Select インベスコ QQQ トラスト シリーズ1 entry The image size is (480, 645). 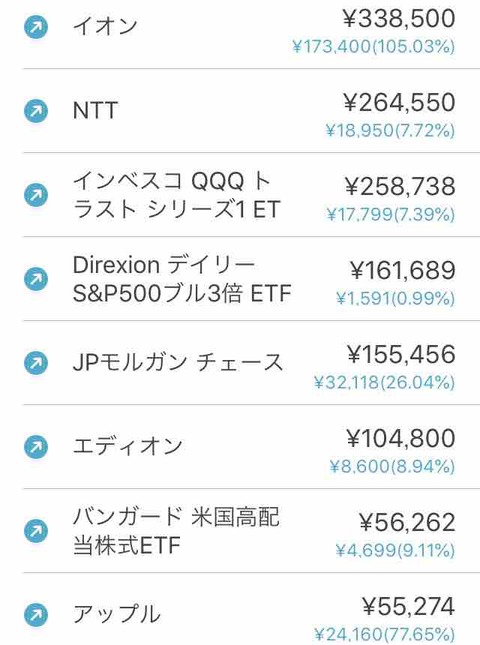176,195
